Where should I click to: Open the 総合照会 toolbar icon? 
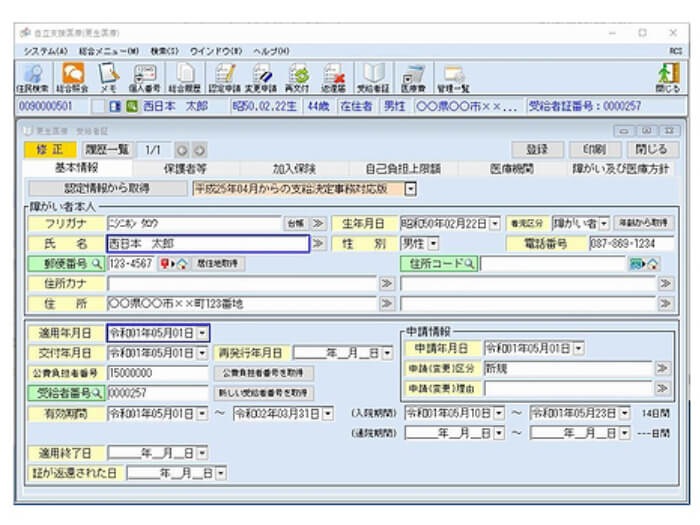tap(72, 78)
